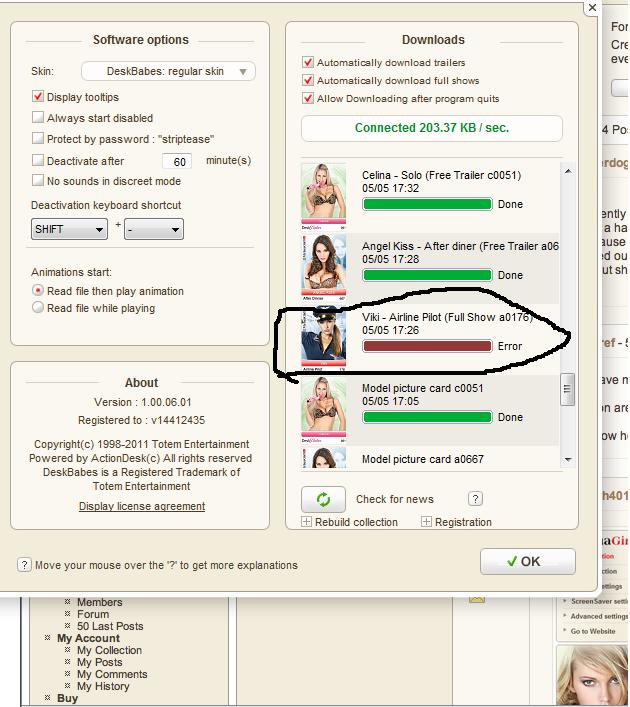Screen dimensions: 630x707
Task: Open the Display license agreement link
Action: tap(142, 506)
